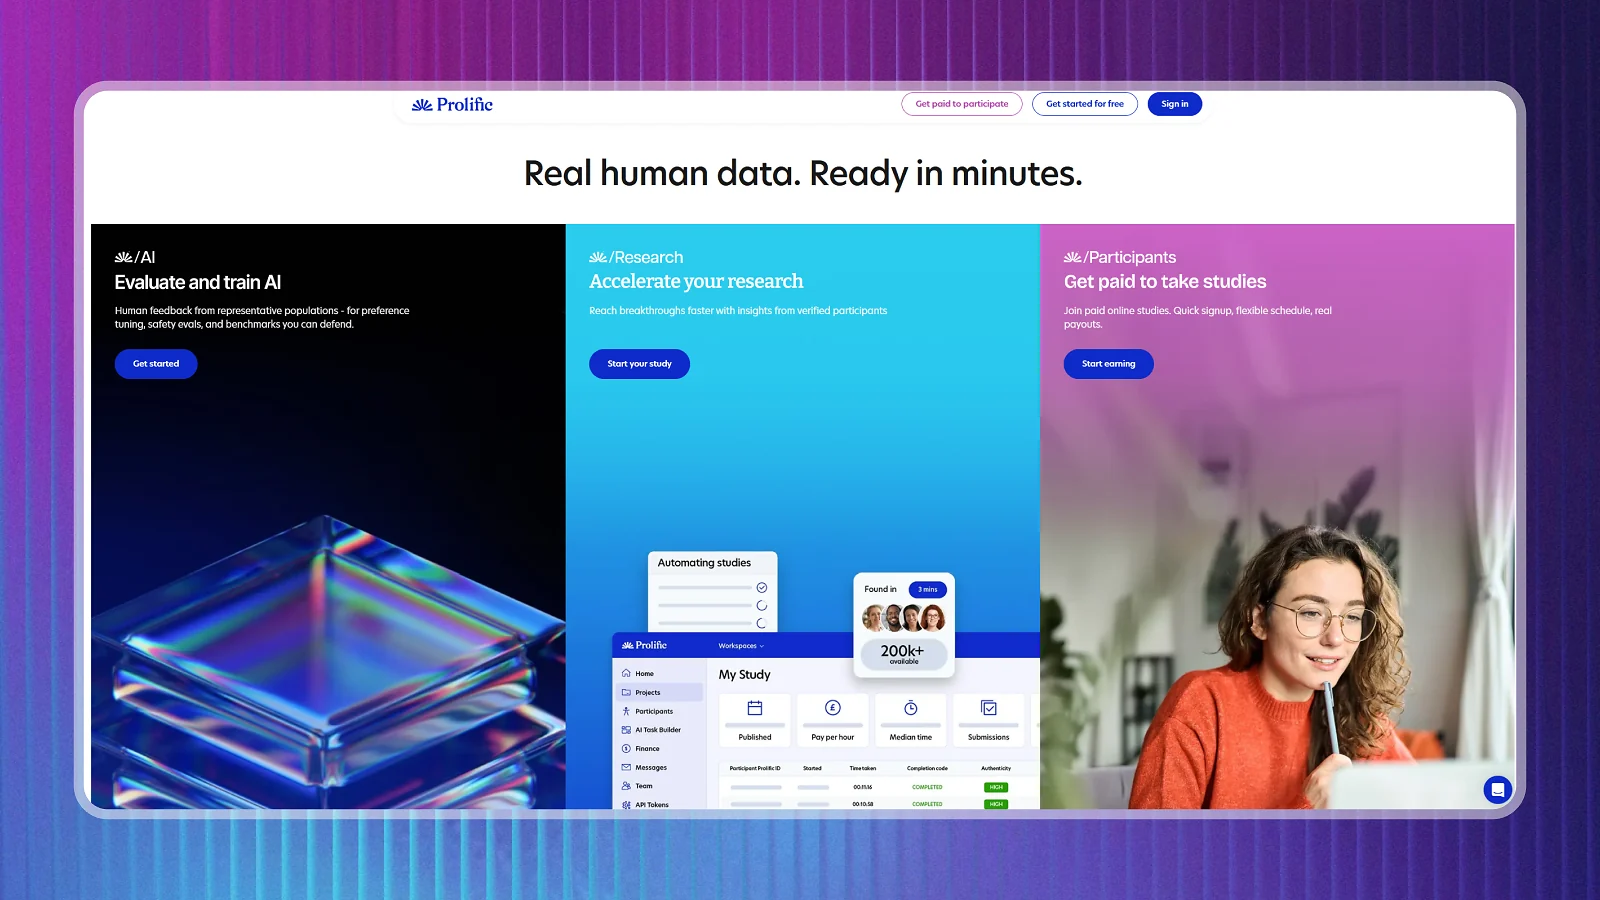Click COMPLETED in the 00:11:16 row
This screenshot has height=900, width=1600.
pyautogui.click(x=927, y=787)
